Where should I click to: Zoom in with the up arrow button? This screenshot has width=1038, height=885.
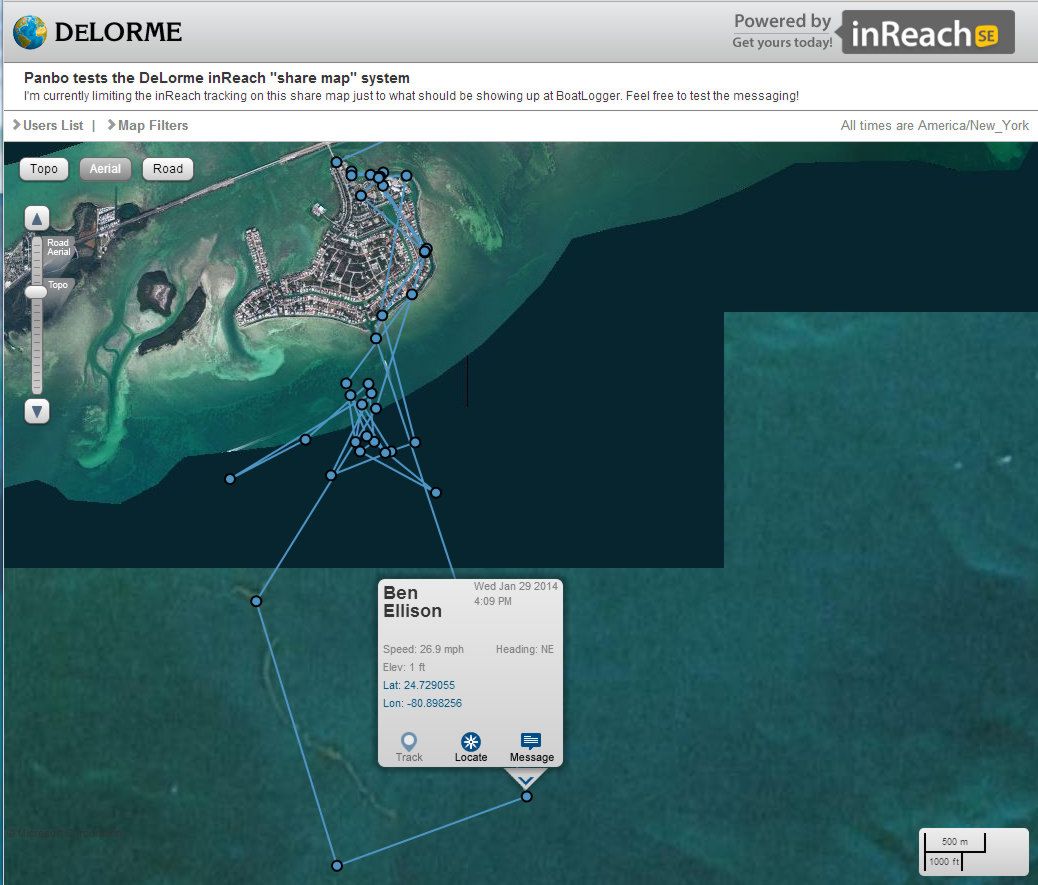tap(37, 218)
